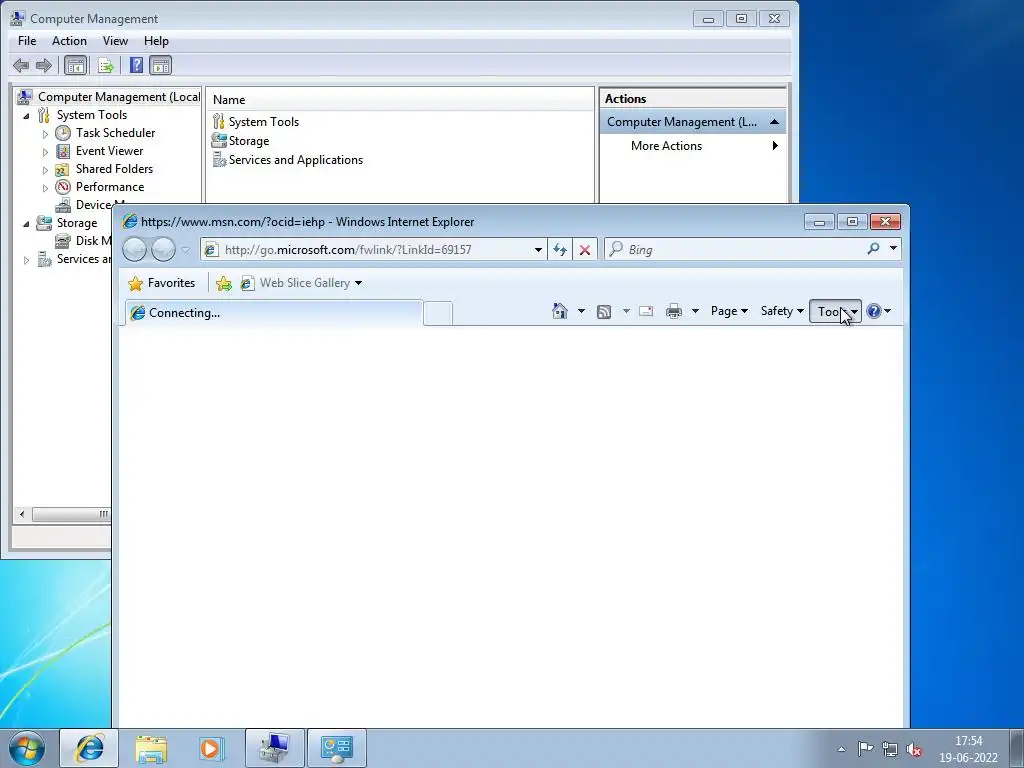Image resolution: width=1024 pixels, height=768 pixels.
Task: Select Performance in the tree
Action: click(x=110, y=187)
